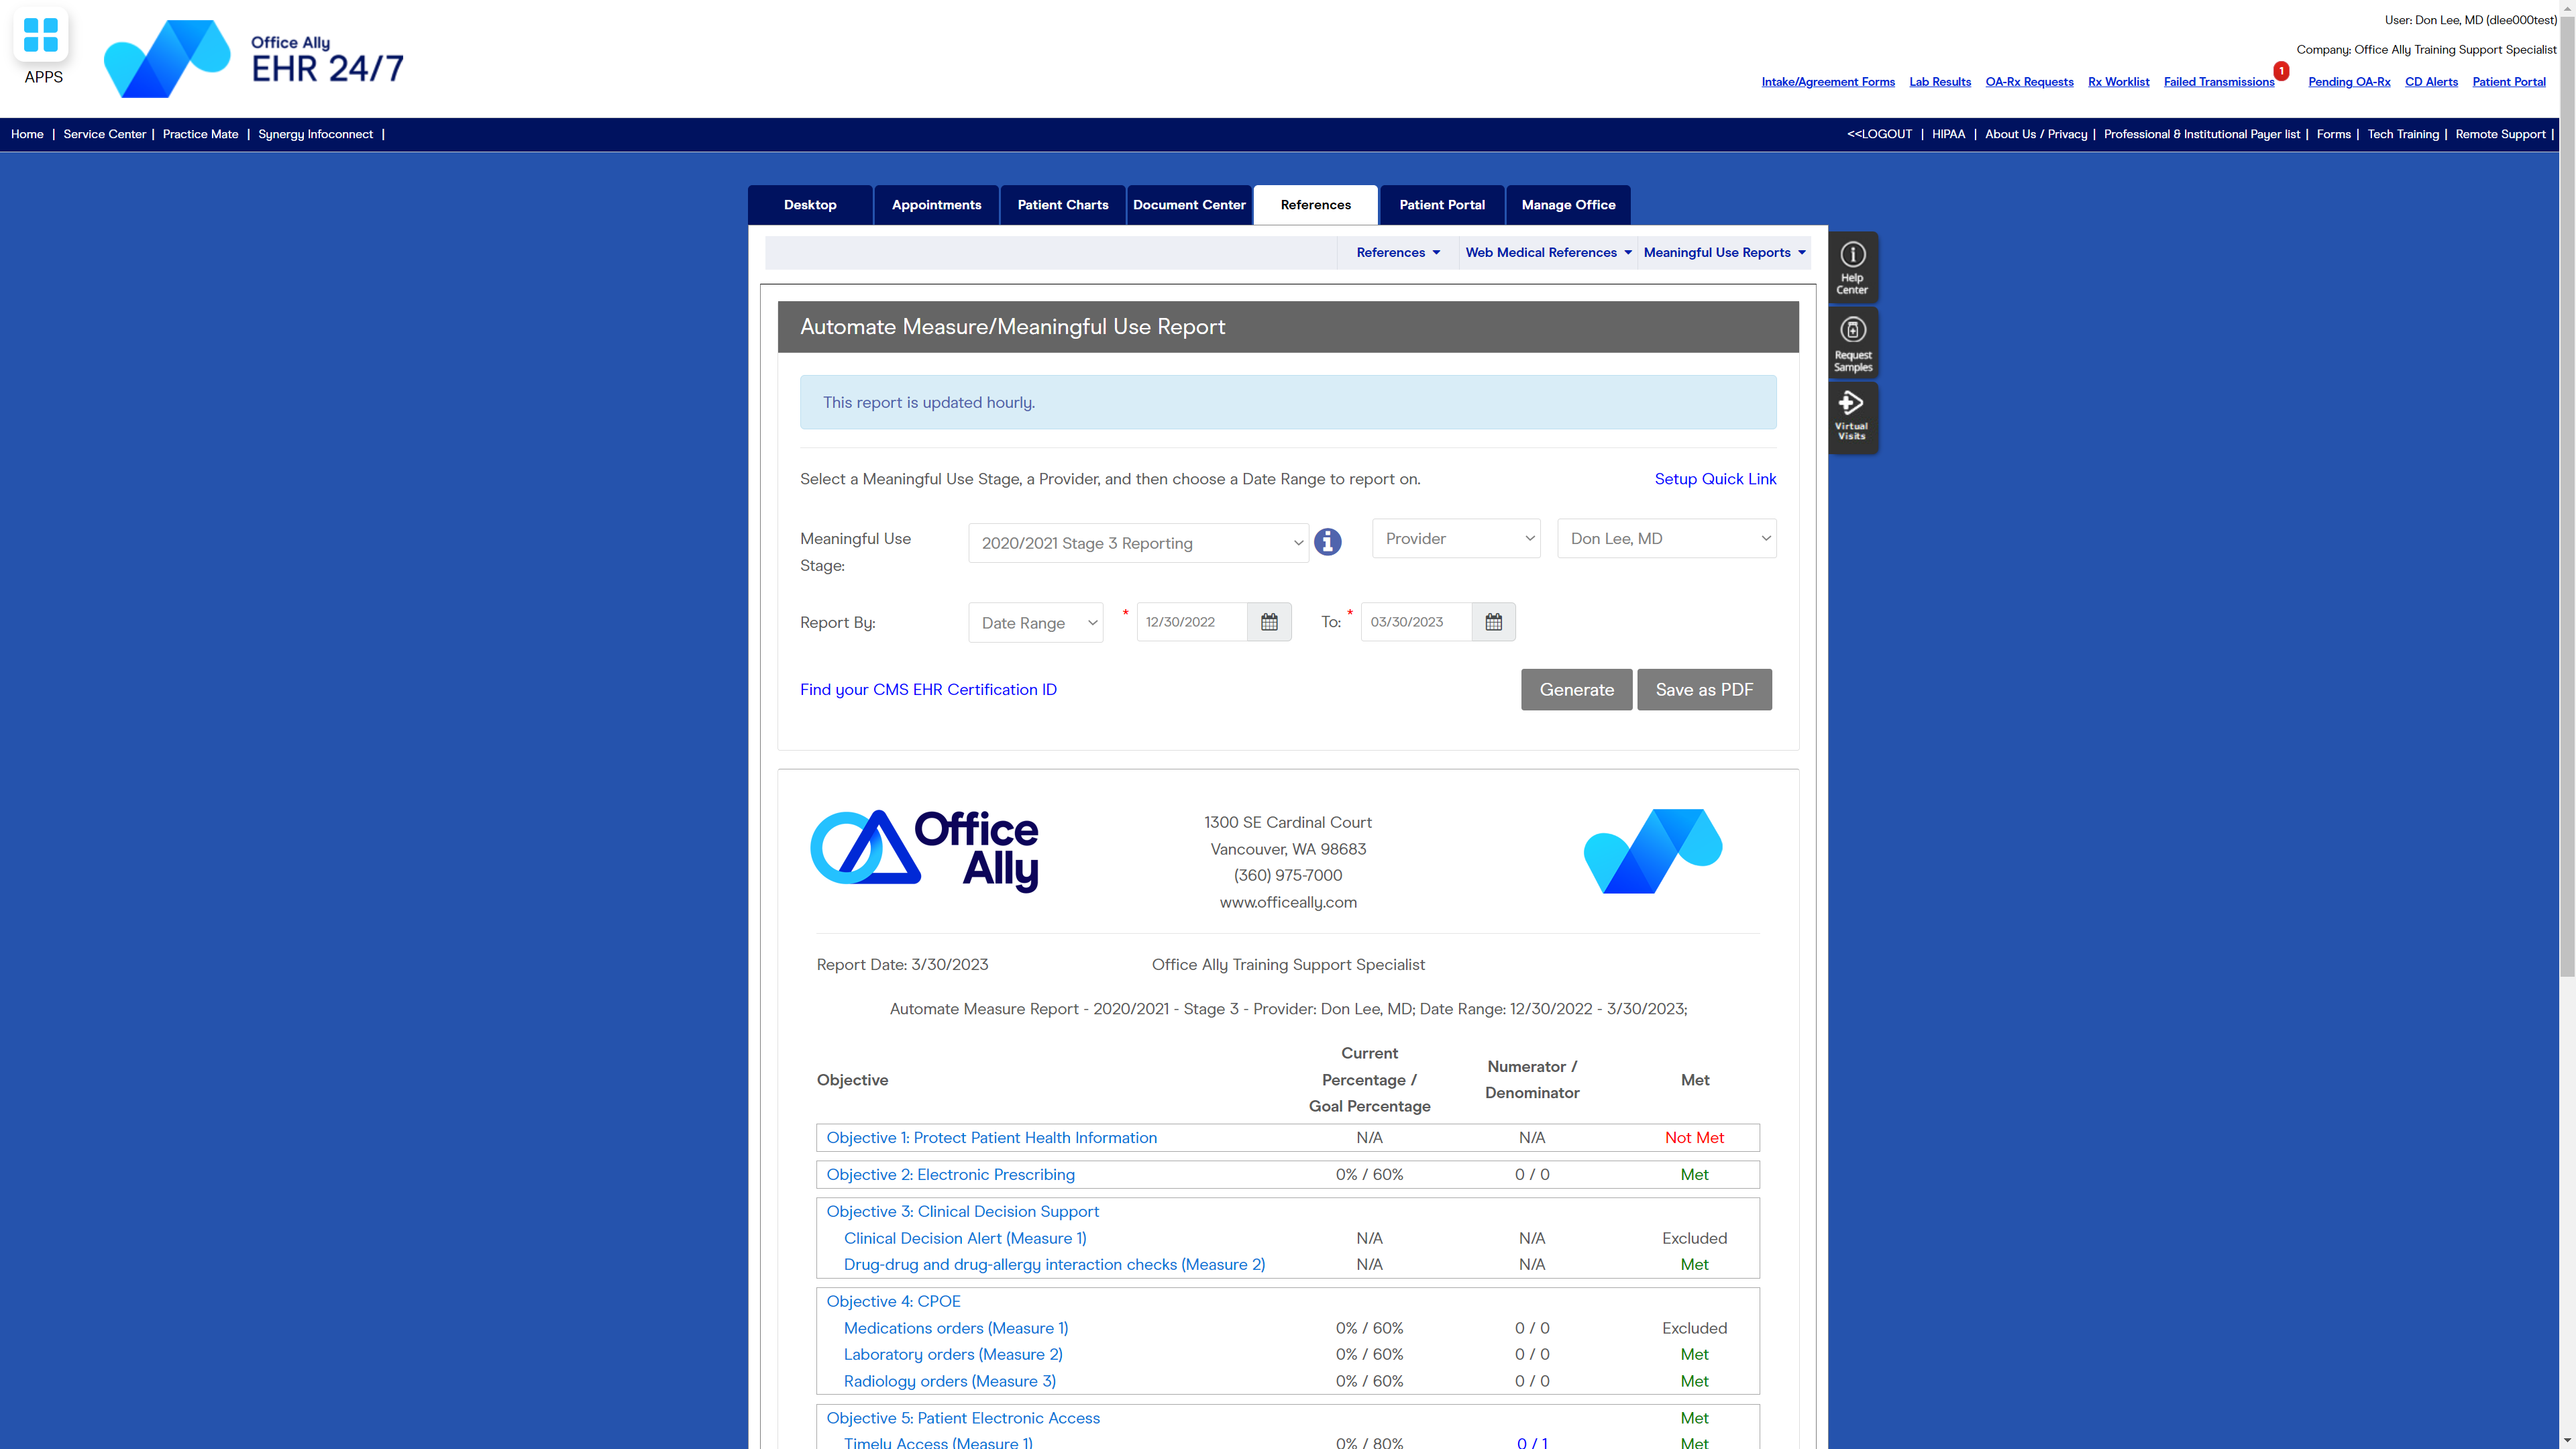Open the Provider dropdown
The image size is (2576, 1449).
[1456, 538]
